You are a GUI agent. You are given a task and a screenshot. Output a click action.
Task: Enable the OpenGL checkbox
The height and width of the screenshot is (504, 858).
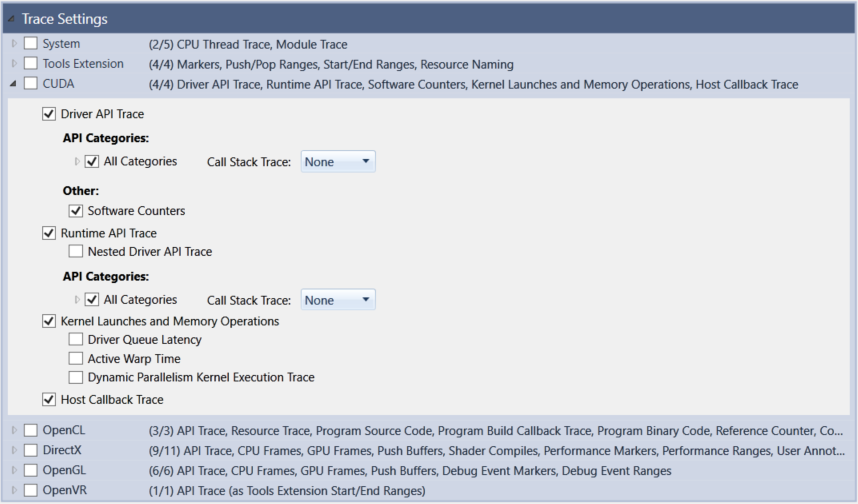(31, 470)
